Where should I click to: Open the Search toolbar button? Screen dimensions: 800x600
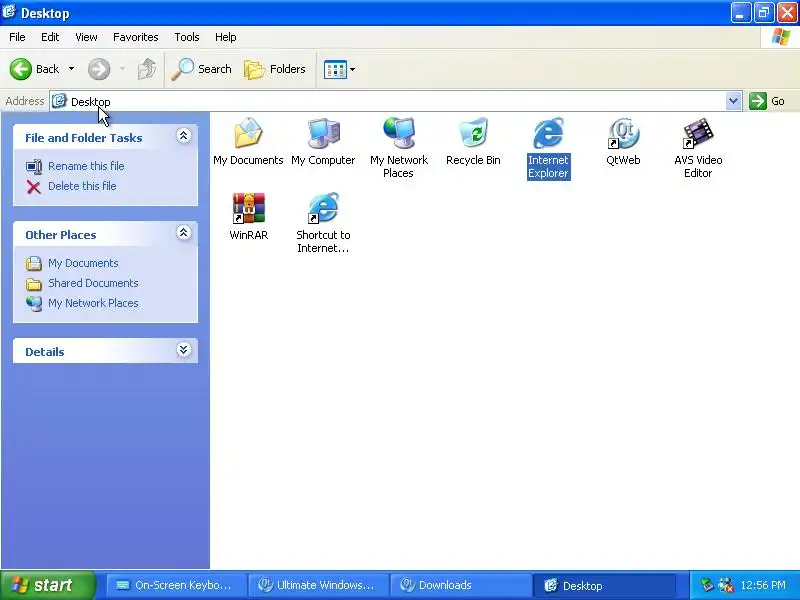tap(202, 69)
